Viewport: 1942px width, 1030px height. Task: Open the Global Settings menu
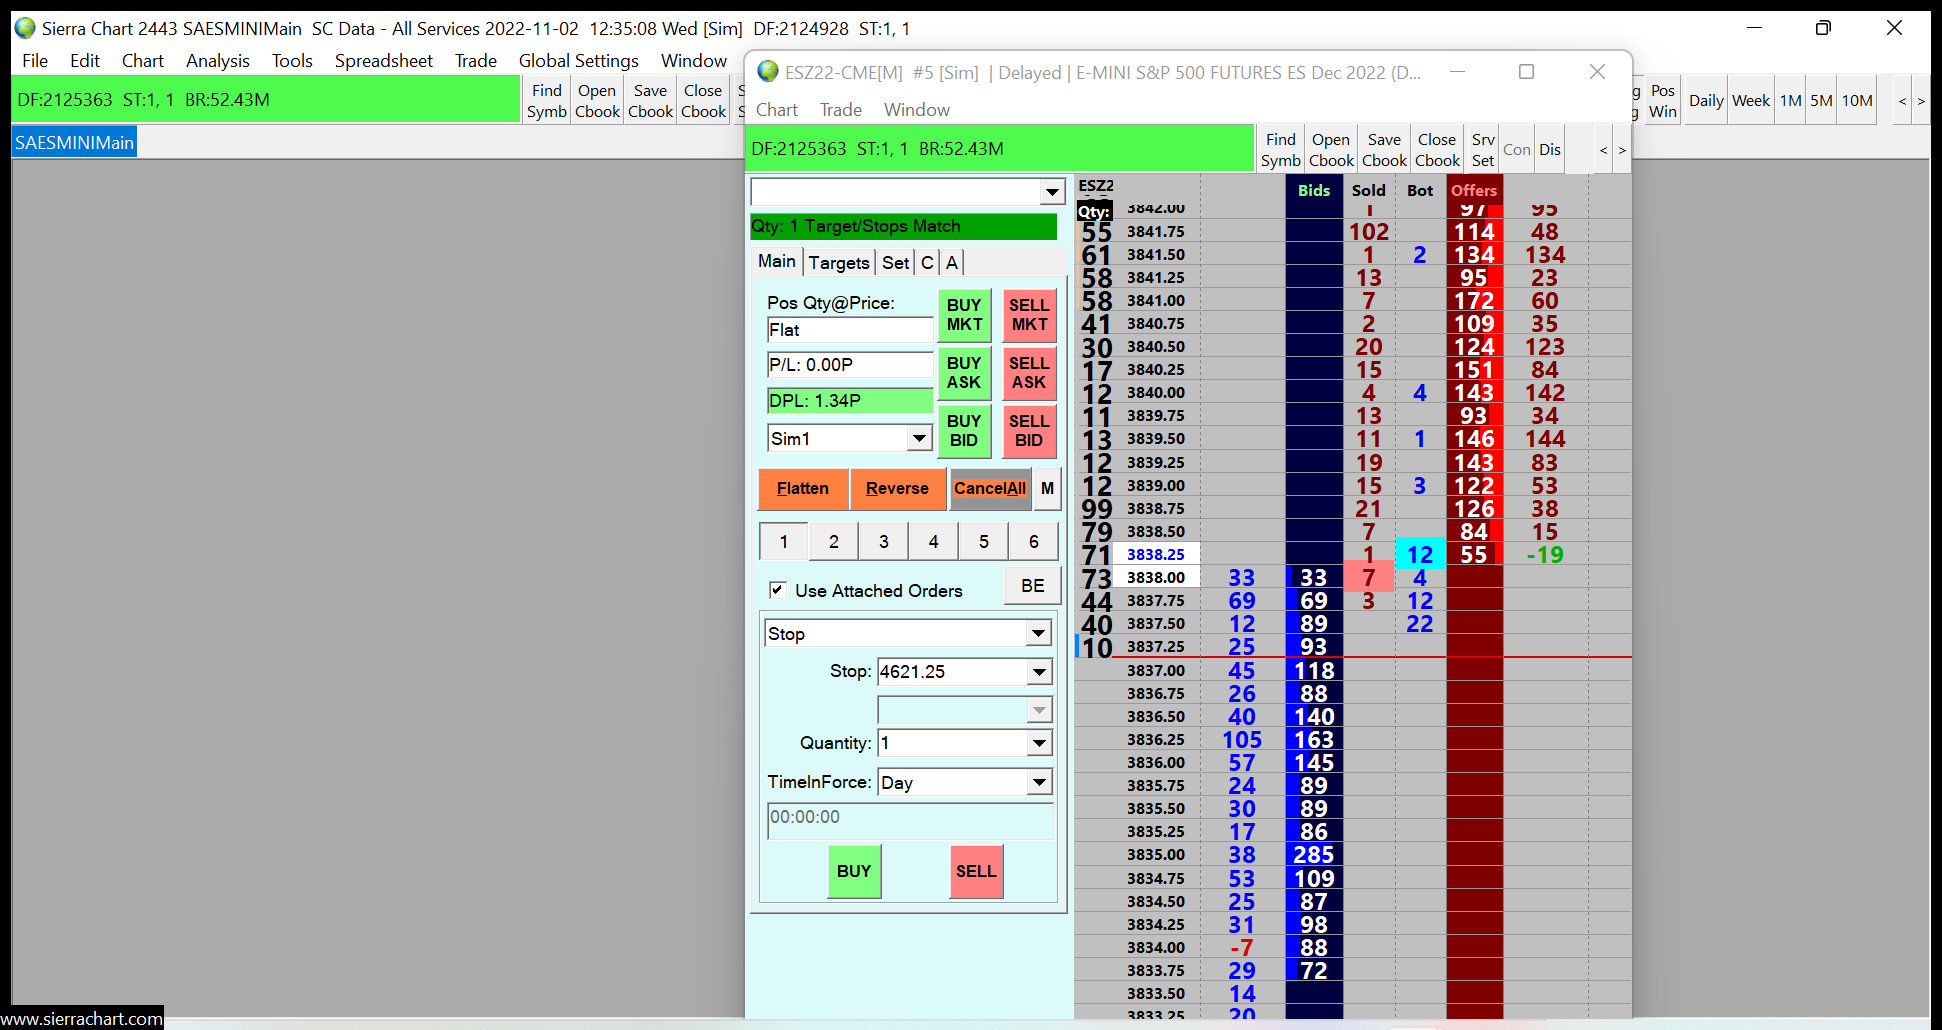click(578, 61)
